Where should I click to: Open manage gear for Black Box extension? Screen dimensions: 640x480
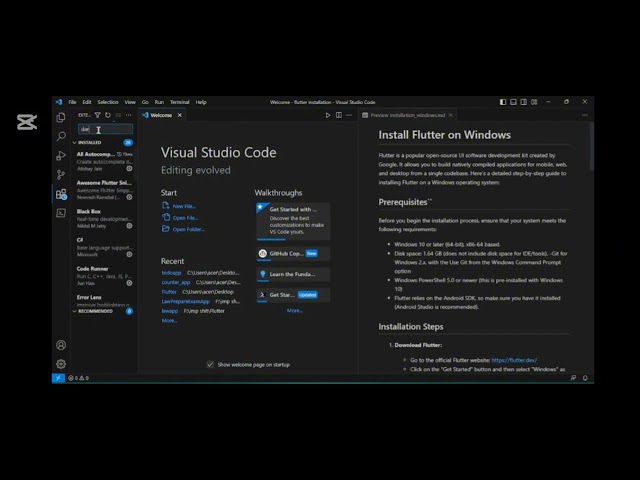[129, 226]
